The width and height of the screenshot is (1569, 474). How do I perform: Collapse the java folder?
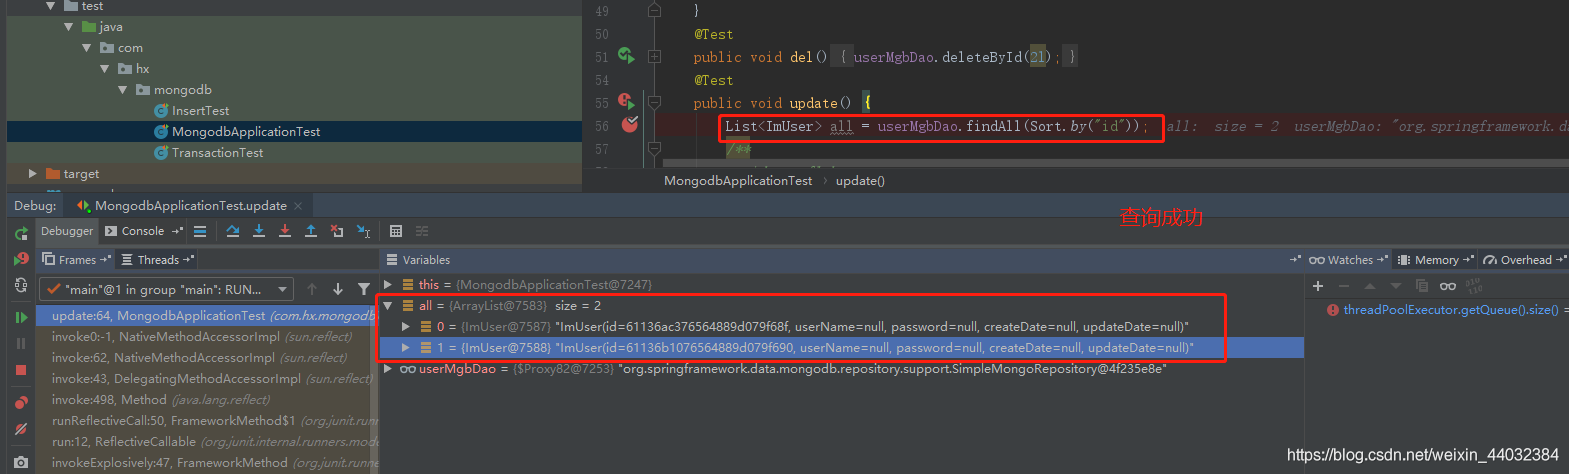point(68,27)
